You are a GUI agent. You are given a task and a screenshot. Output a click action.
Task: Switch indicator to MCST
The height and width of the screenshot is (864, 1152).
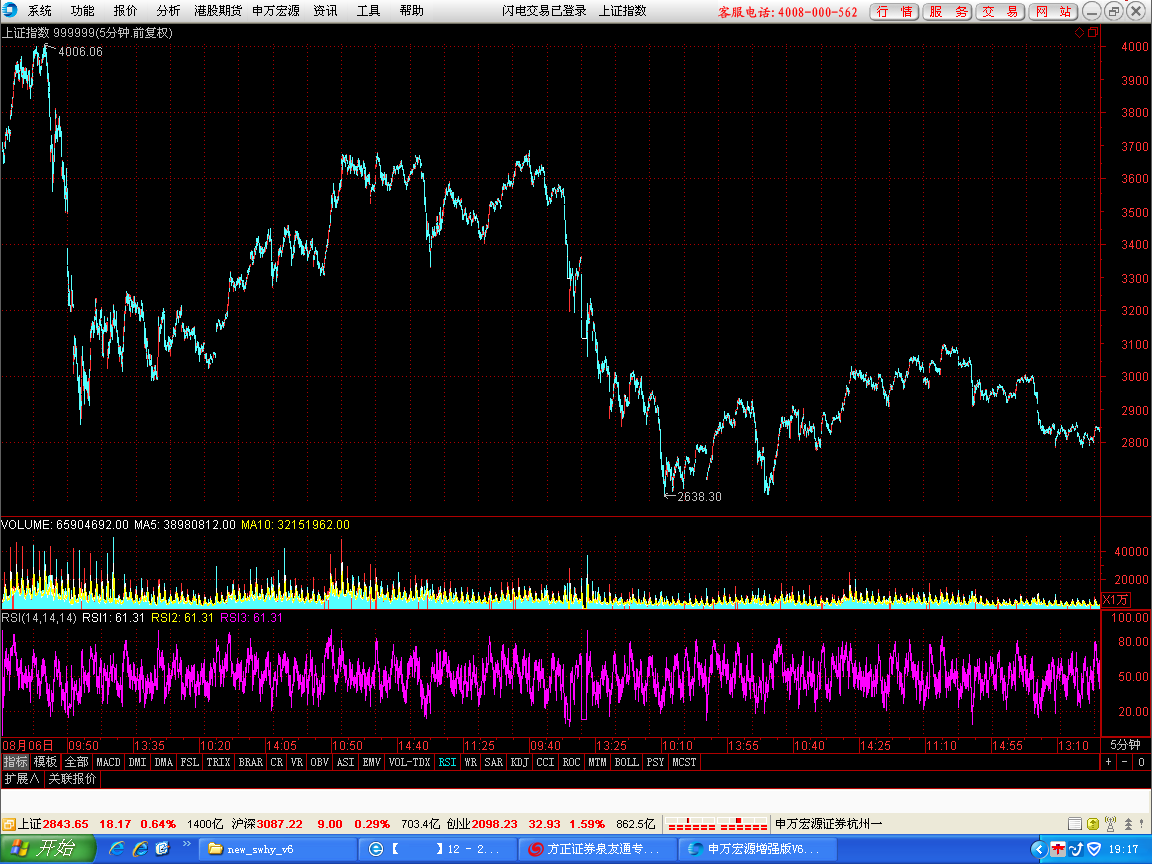[684, 762]
